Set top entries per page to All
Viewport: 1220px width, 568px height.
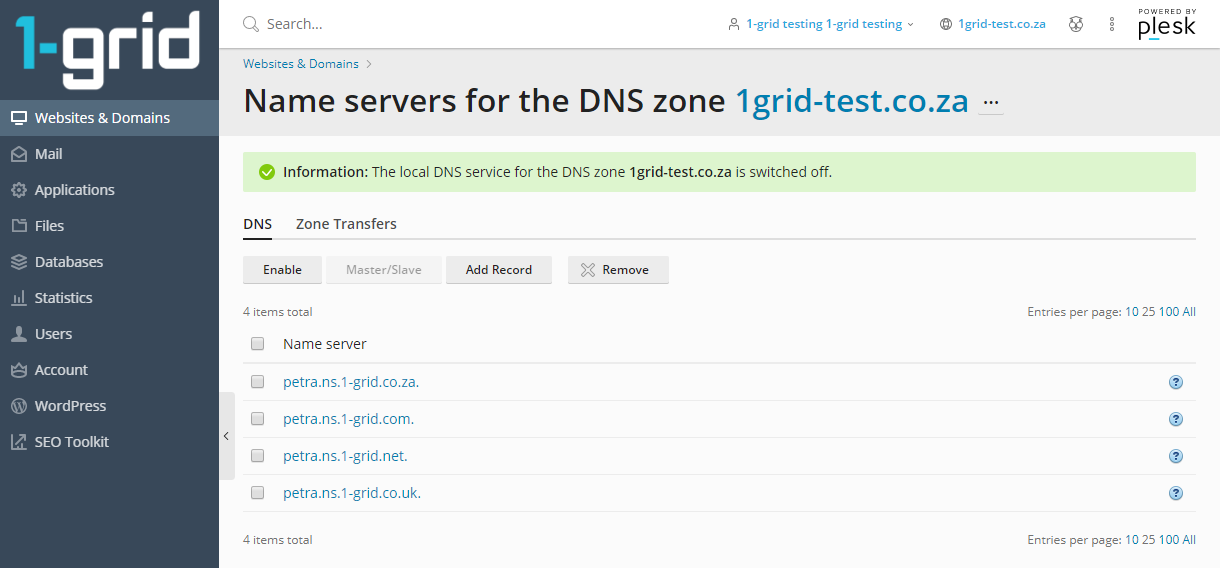coord(1189,312)
